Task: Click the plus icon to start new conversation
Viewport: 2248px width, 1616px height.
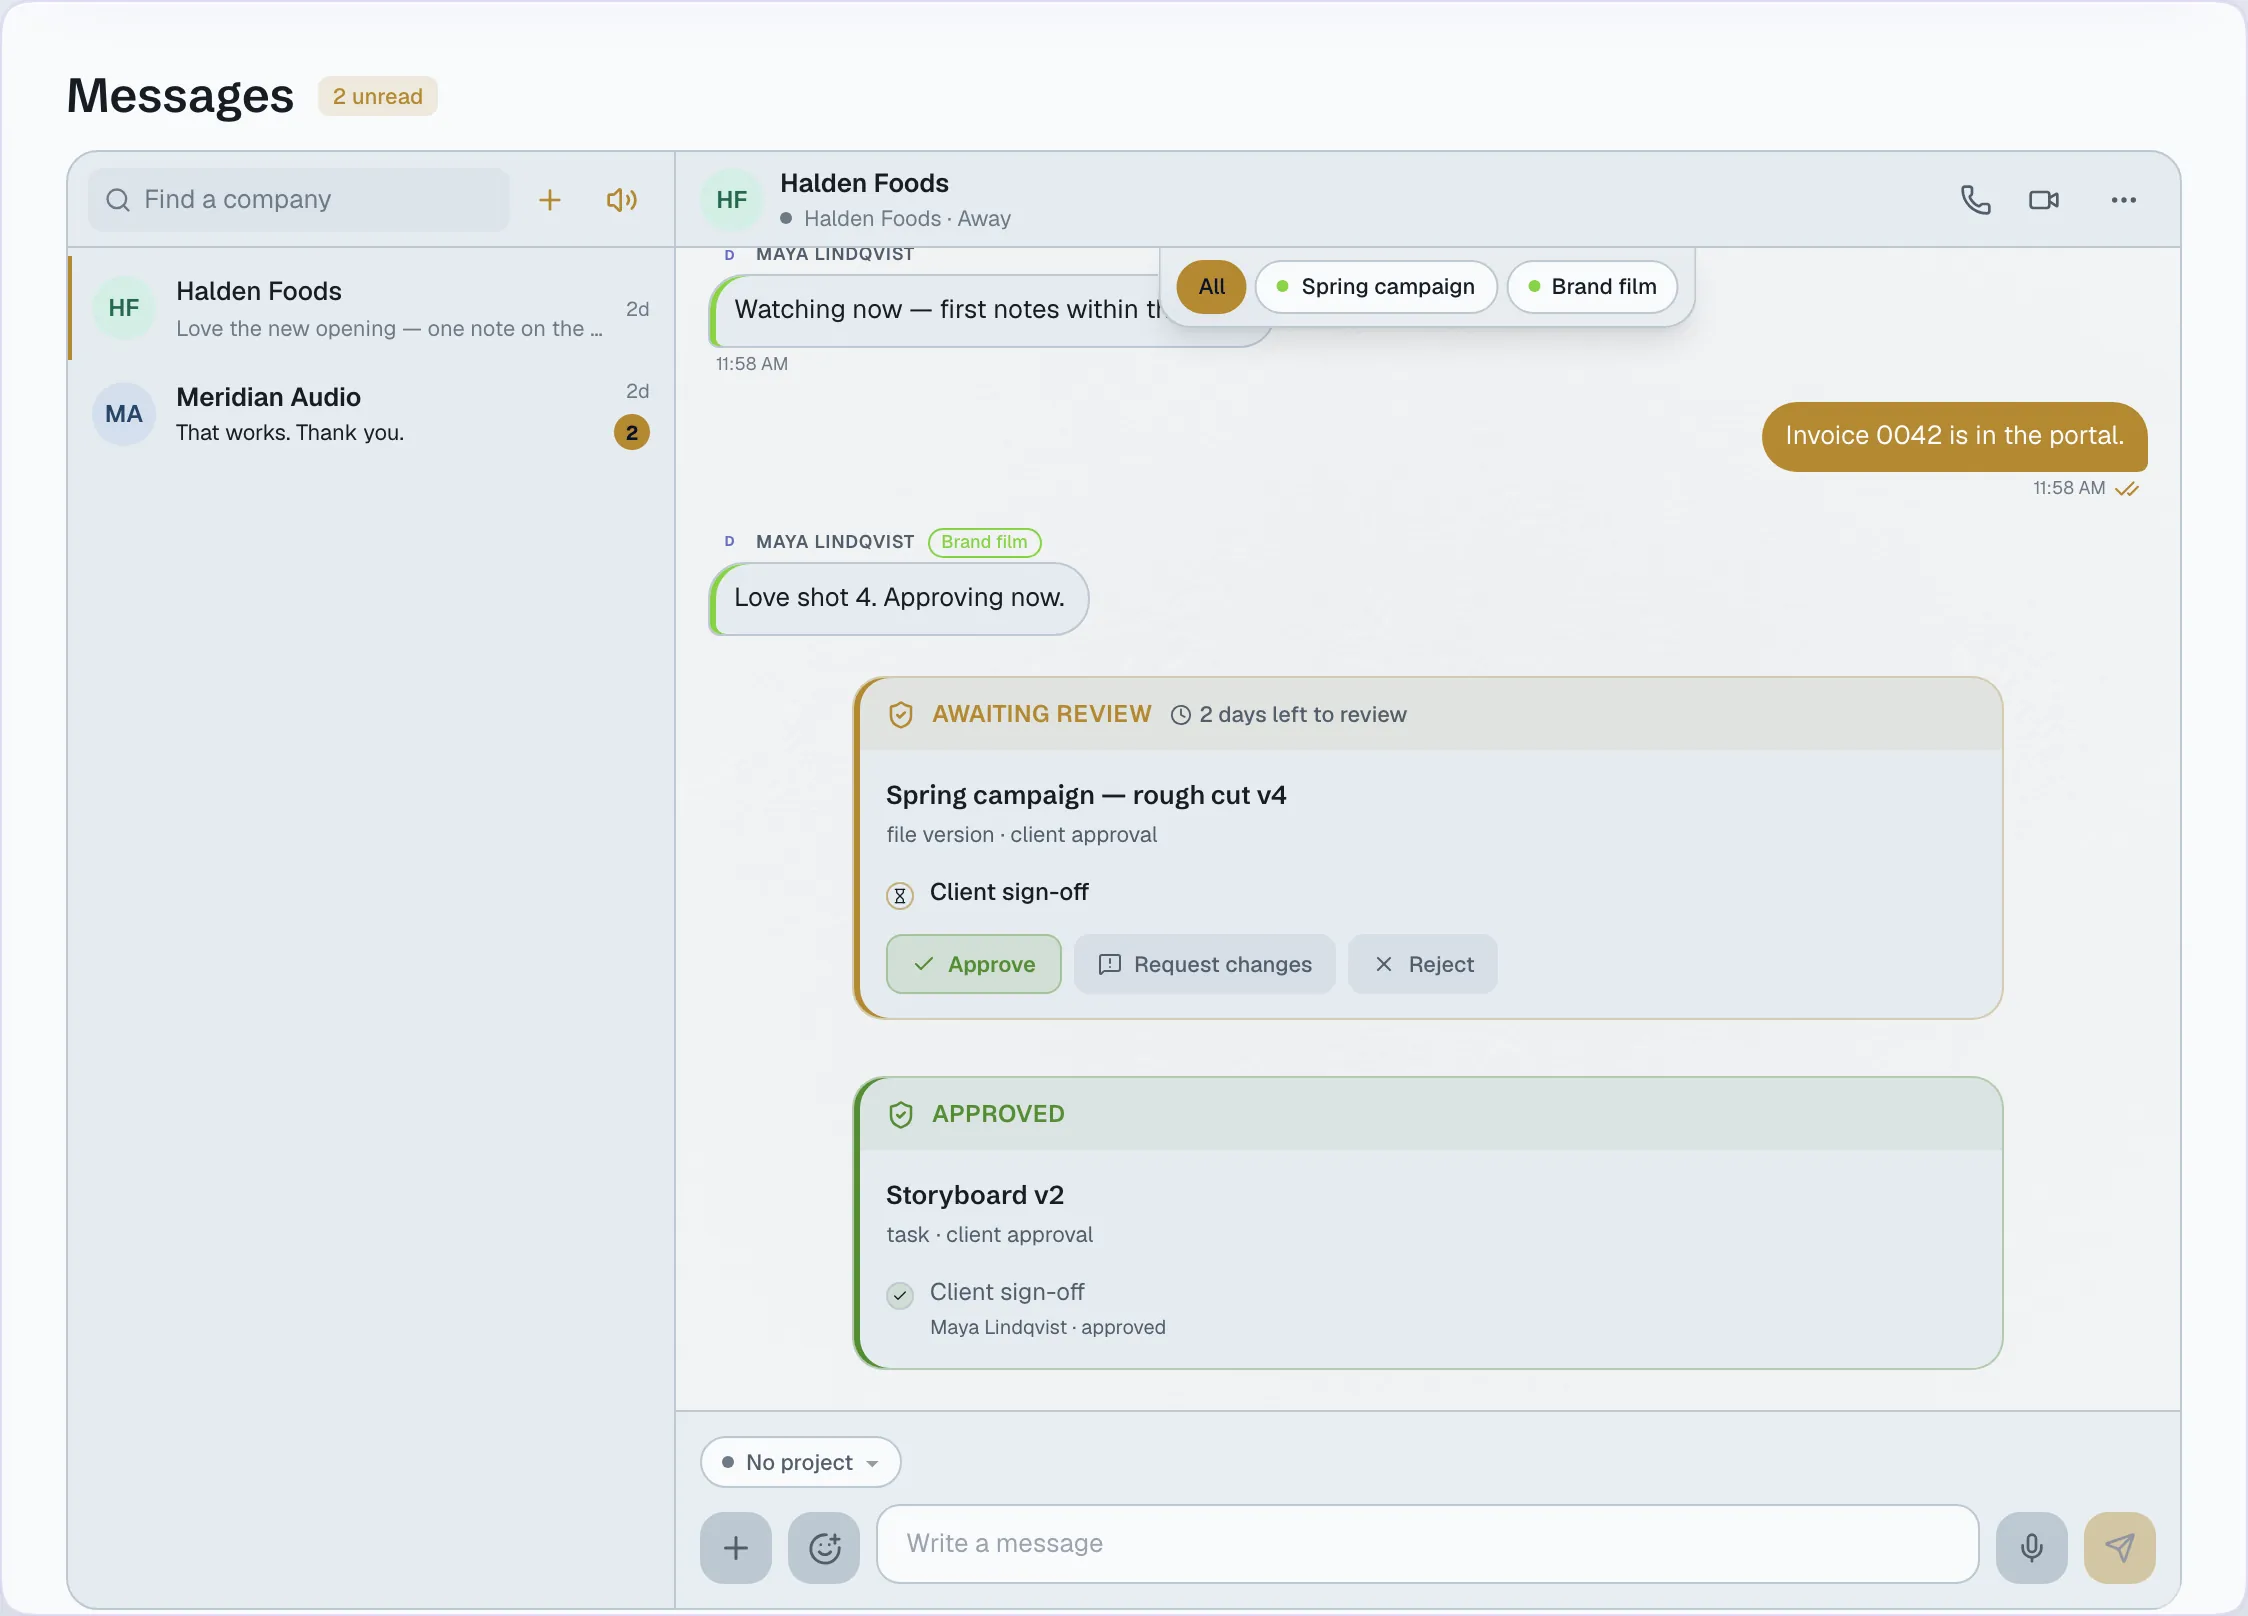Action: click(549, 200)
